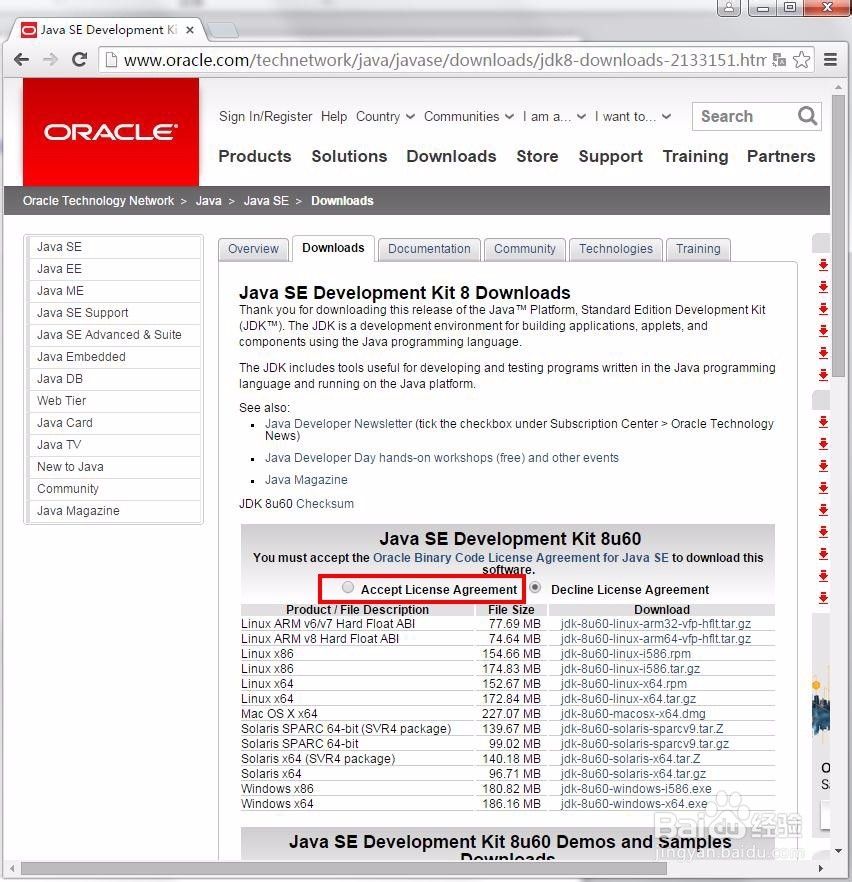852x882 pixels.
Task: Switch to the Community tab
Action: [x=525, y=249]
